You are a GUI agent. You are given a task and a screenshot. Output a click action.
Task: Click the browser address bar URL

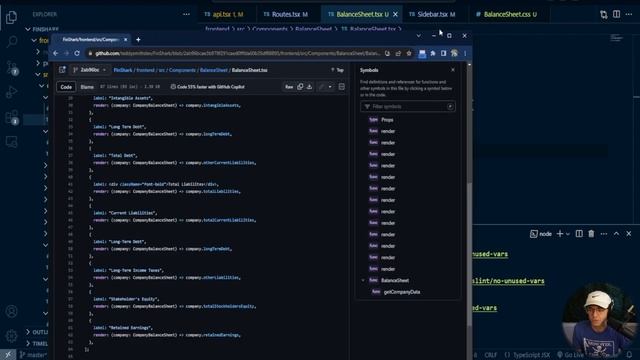tap(237, 53)
